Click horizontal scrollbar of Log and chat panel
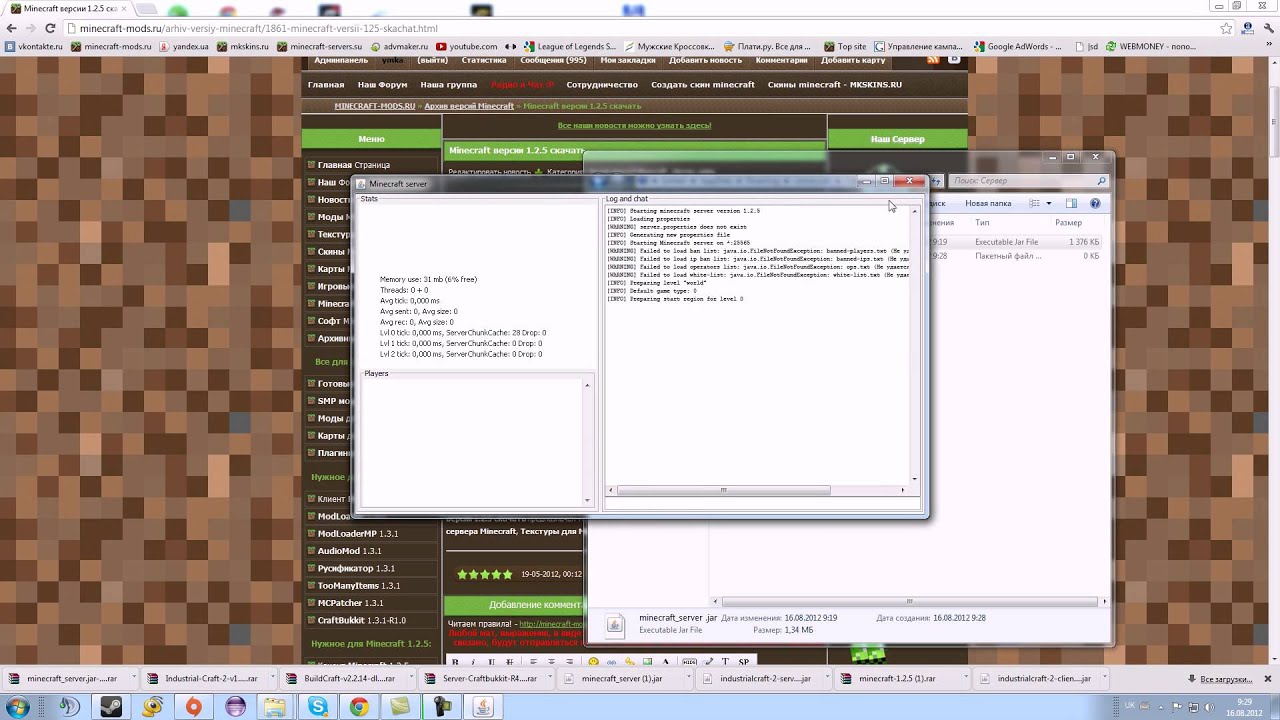Viewport: 1280px width, 720px height. click(759, 490)
